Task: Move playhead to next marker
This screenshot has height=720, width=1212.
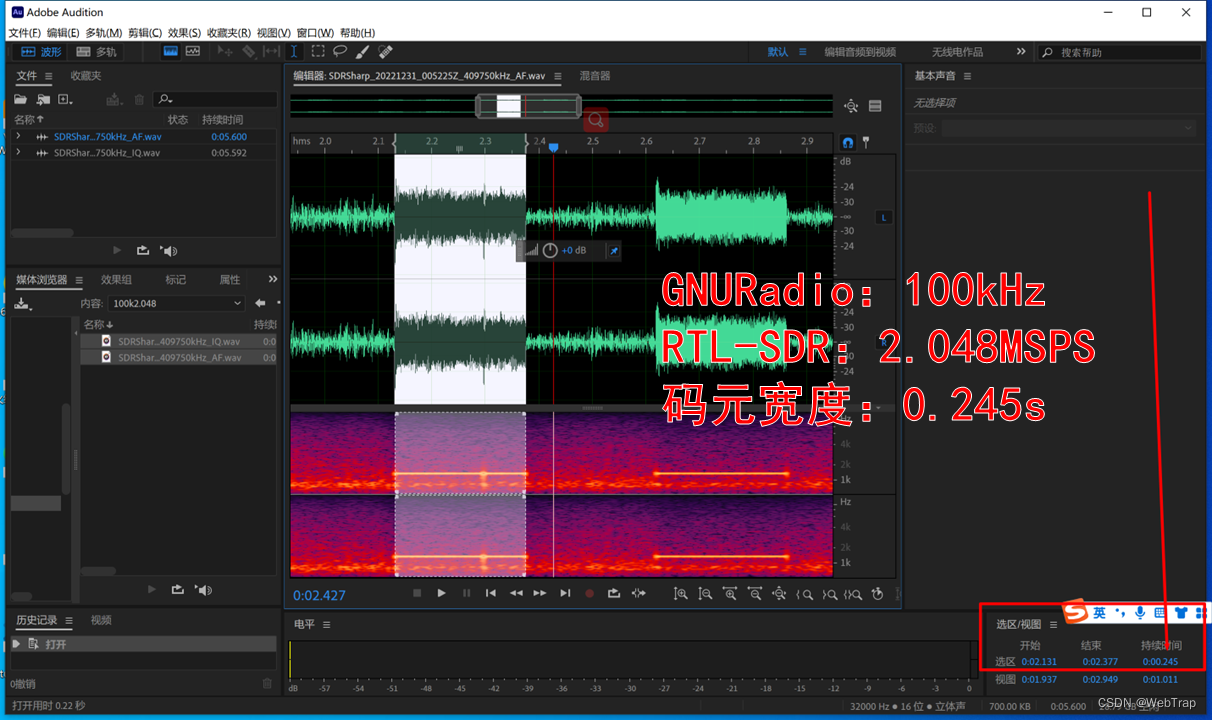Action: (565, 593)
